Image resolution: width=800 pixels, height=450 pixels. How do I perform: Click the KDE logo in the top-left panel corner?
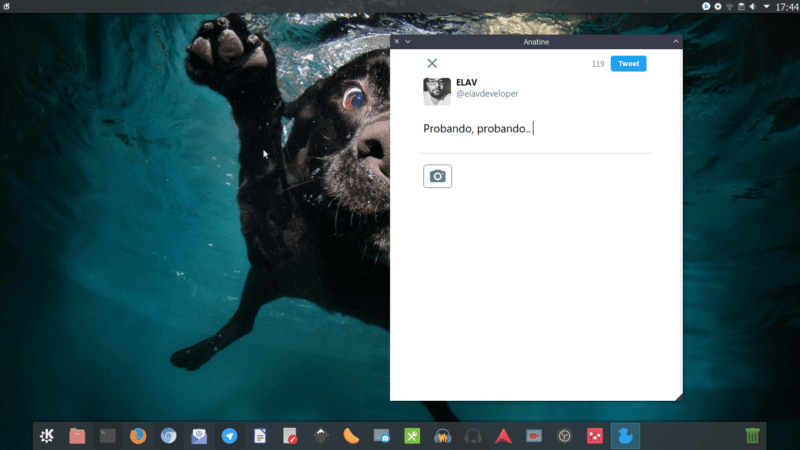point(6,6)
